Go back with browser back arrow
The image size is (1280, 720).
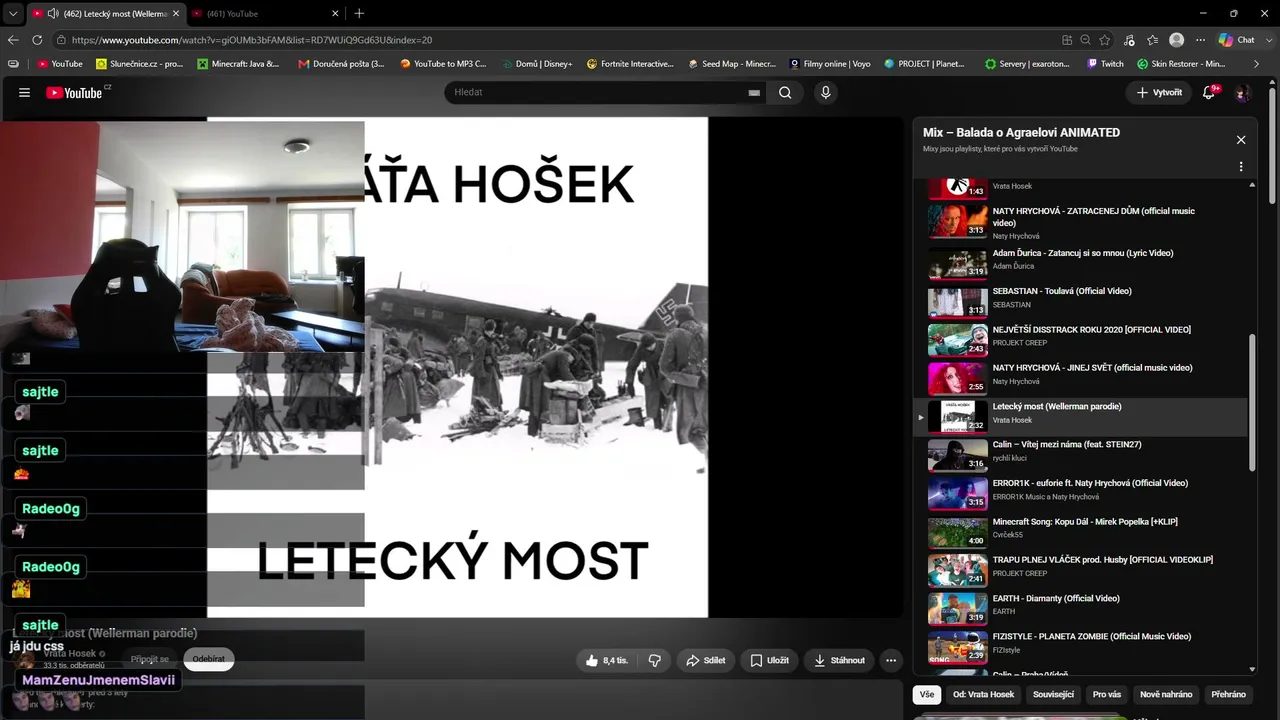click(x=13, y=40)
